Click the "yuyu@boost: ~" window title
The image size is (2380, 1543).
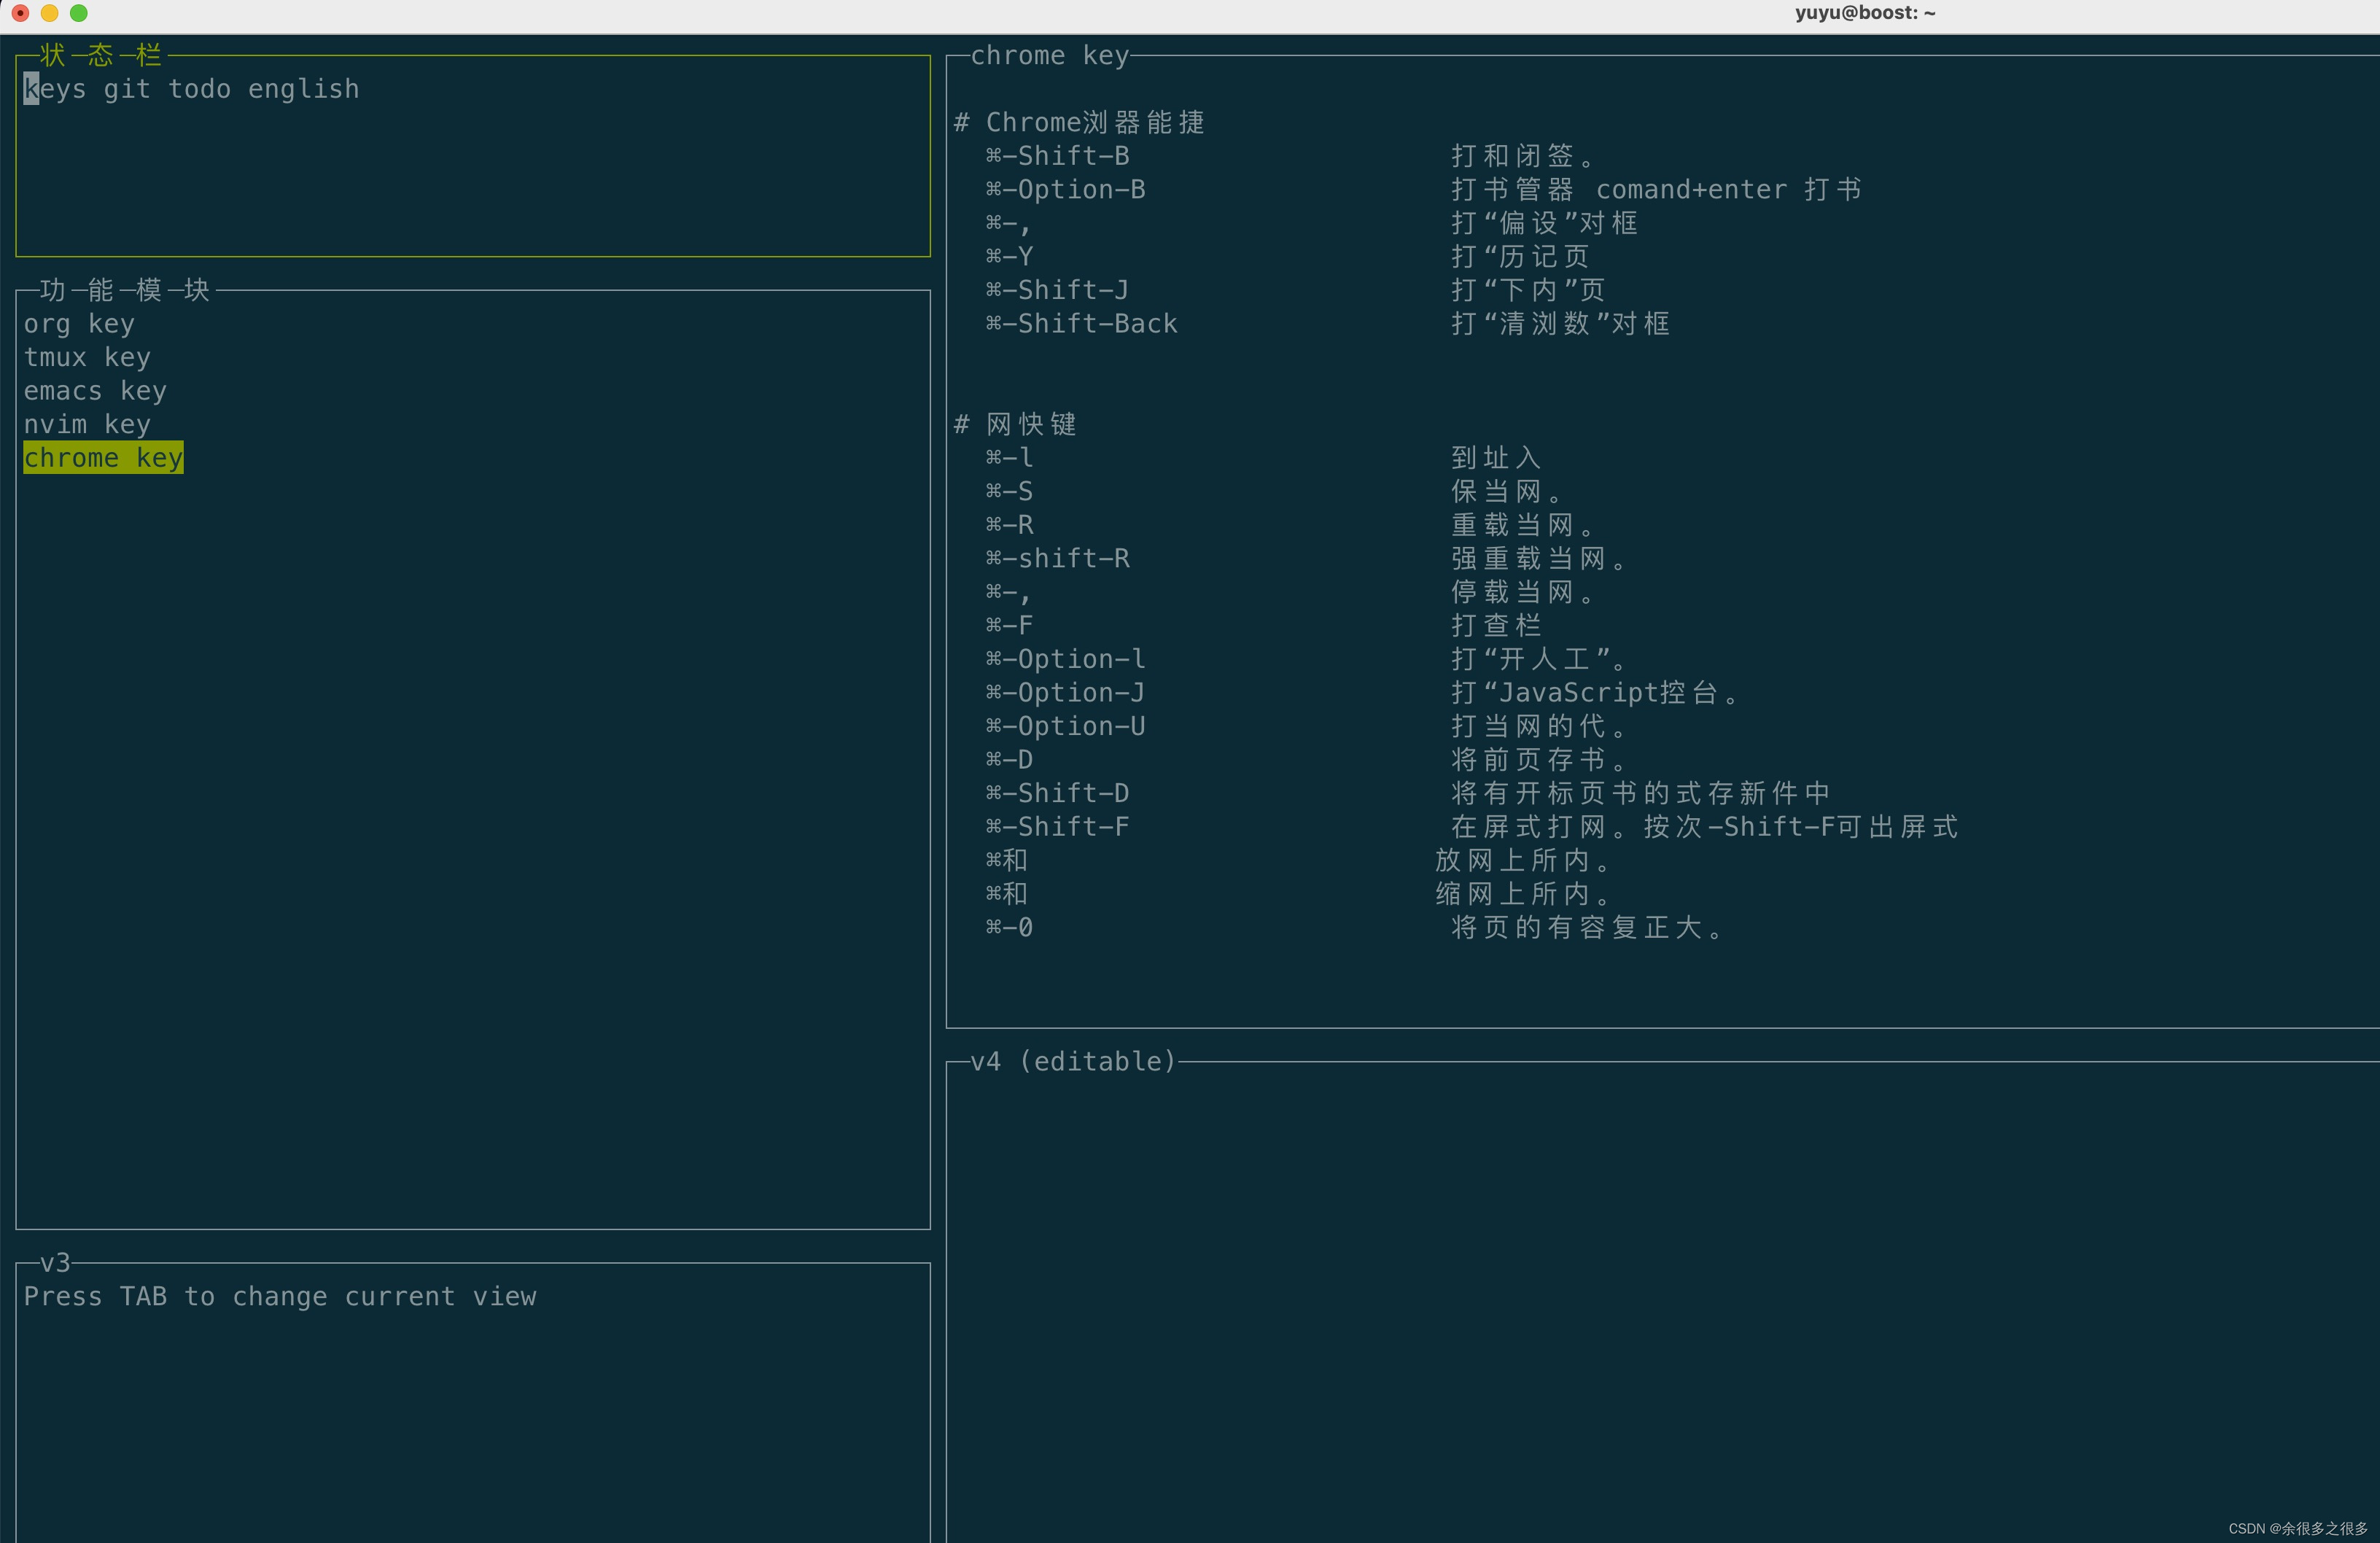[x=1865, y=13]
